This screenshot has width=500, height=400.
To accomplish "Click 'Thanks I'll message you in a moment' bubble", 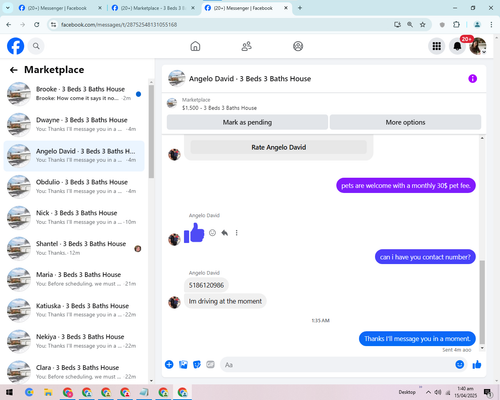I will coord(417,339).
